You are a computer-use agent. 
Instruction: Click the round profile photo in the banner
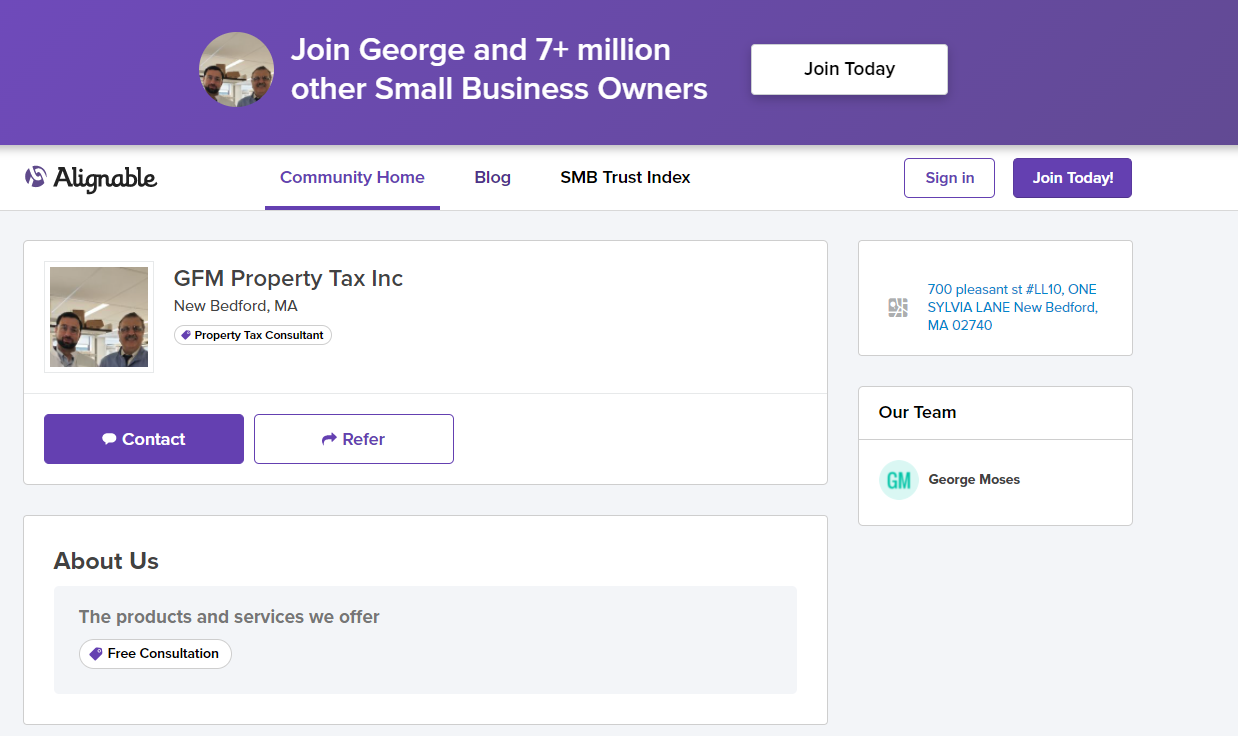point(236,69)
